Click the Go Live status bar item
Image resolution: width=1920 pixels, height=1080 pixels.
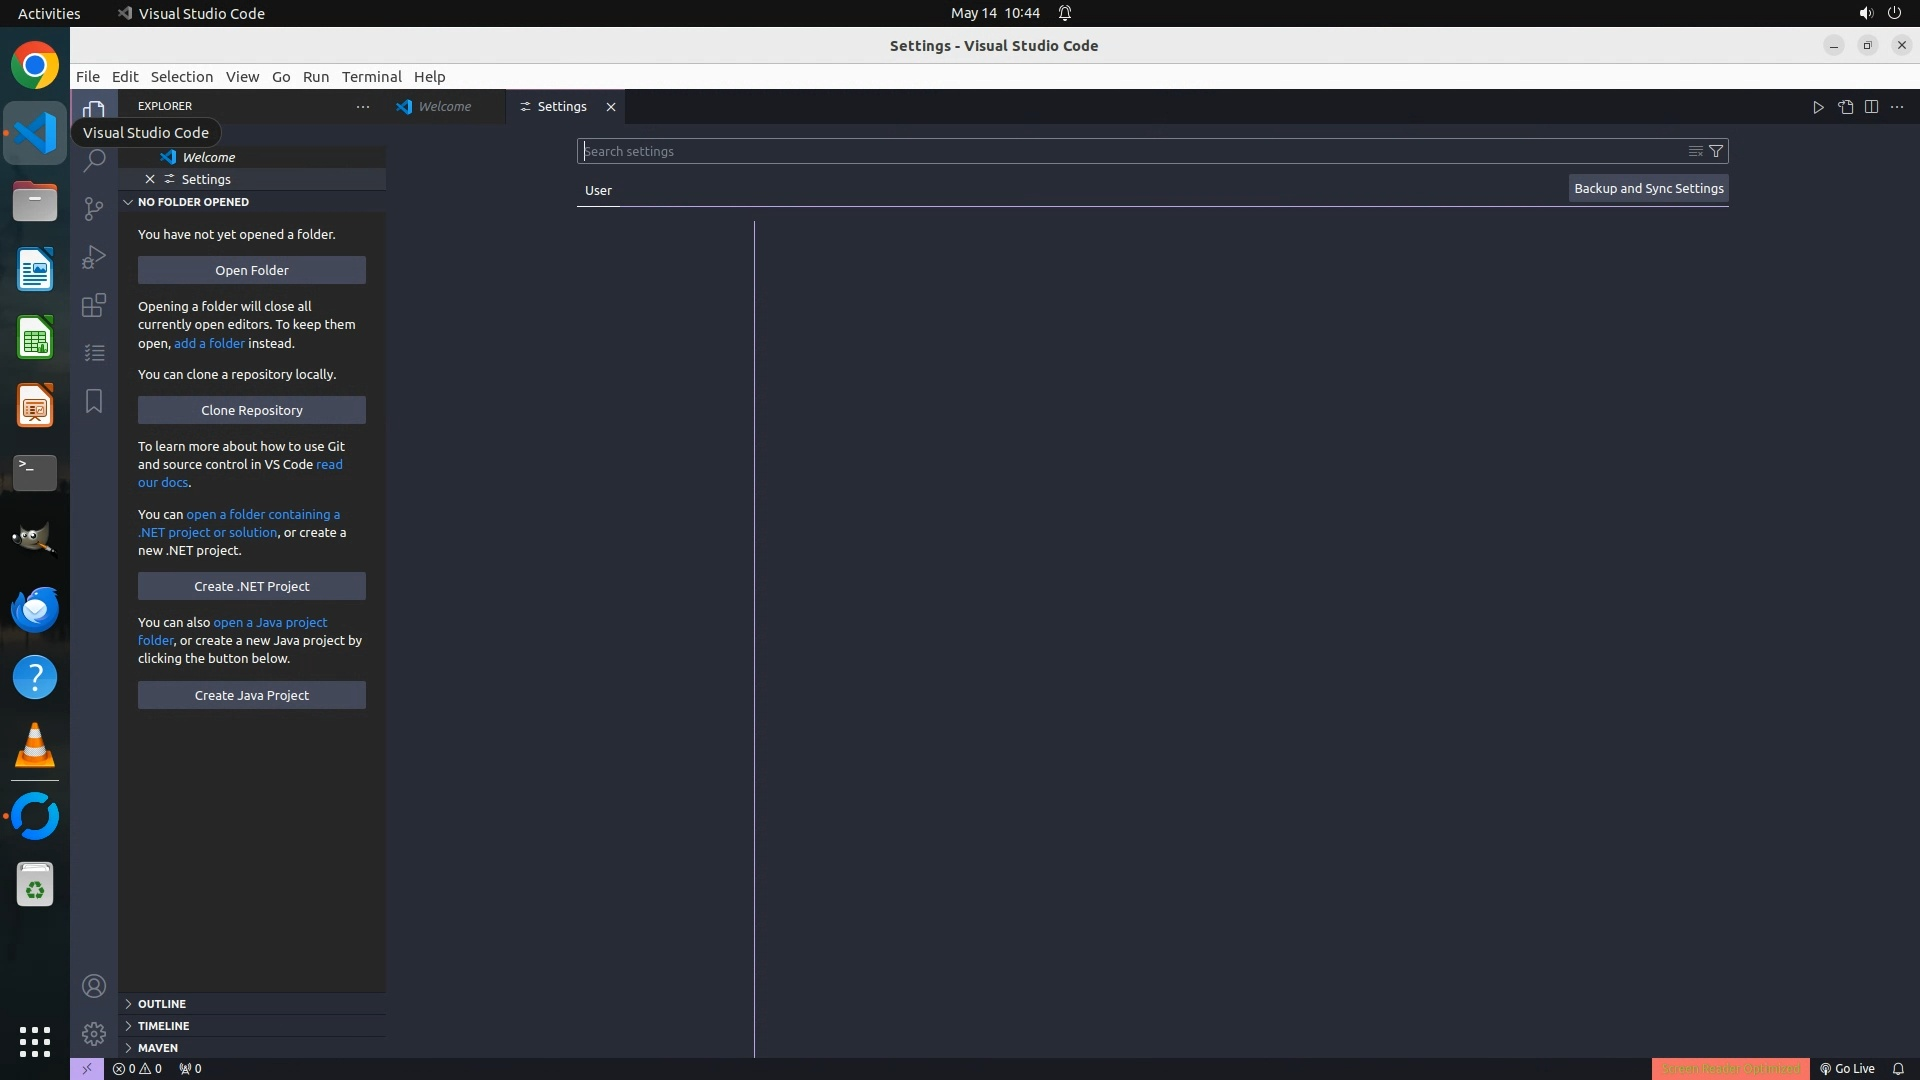[1847, 1069]
